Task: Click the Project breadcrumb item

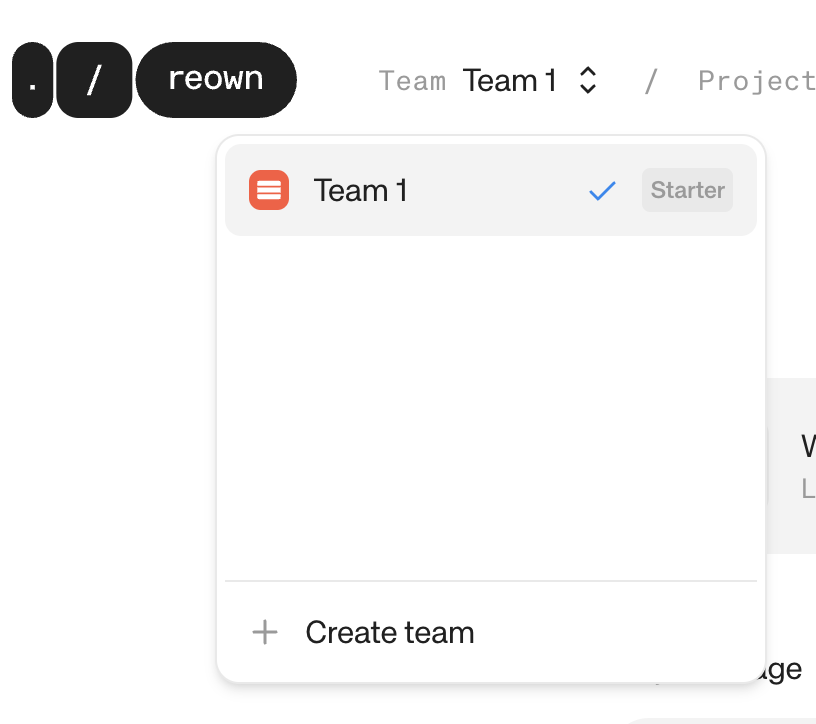Action: (x=757, y=80)
